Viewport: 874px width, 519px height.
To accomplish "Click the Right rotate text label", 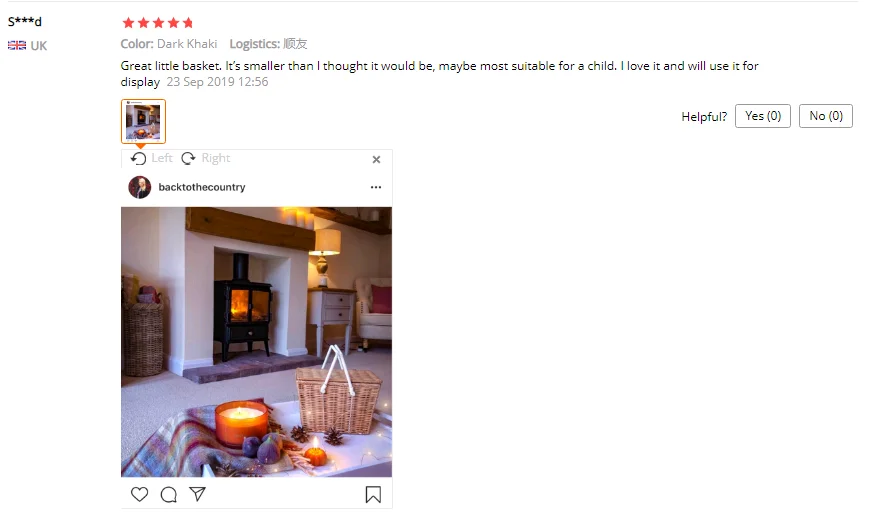I will point(216,158).
